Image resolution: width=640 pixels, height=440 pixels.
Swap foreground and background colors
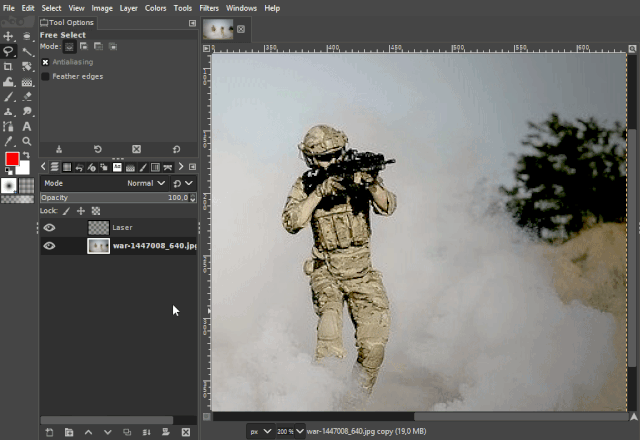point(26,155)
